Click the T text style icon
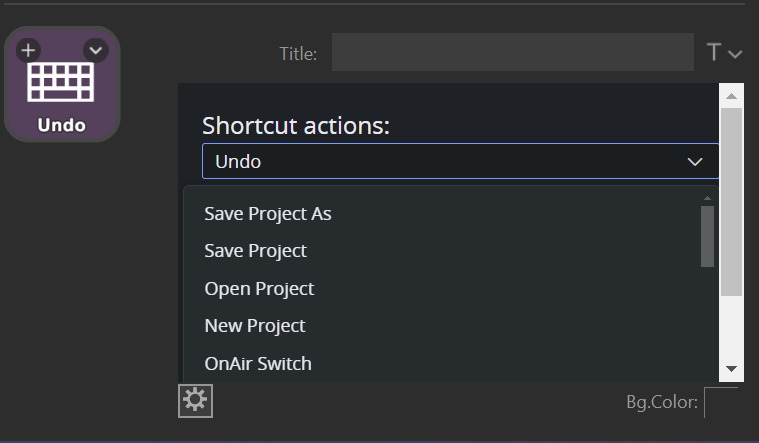Viewport: 759px width, 443px height. pyautogui.click(x=714, y=53)
